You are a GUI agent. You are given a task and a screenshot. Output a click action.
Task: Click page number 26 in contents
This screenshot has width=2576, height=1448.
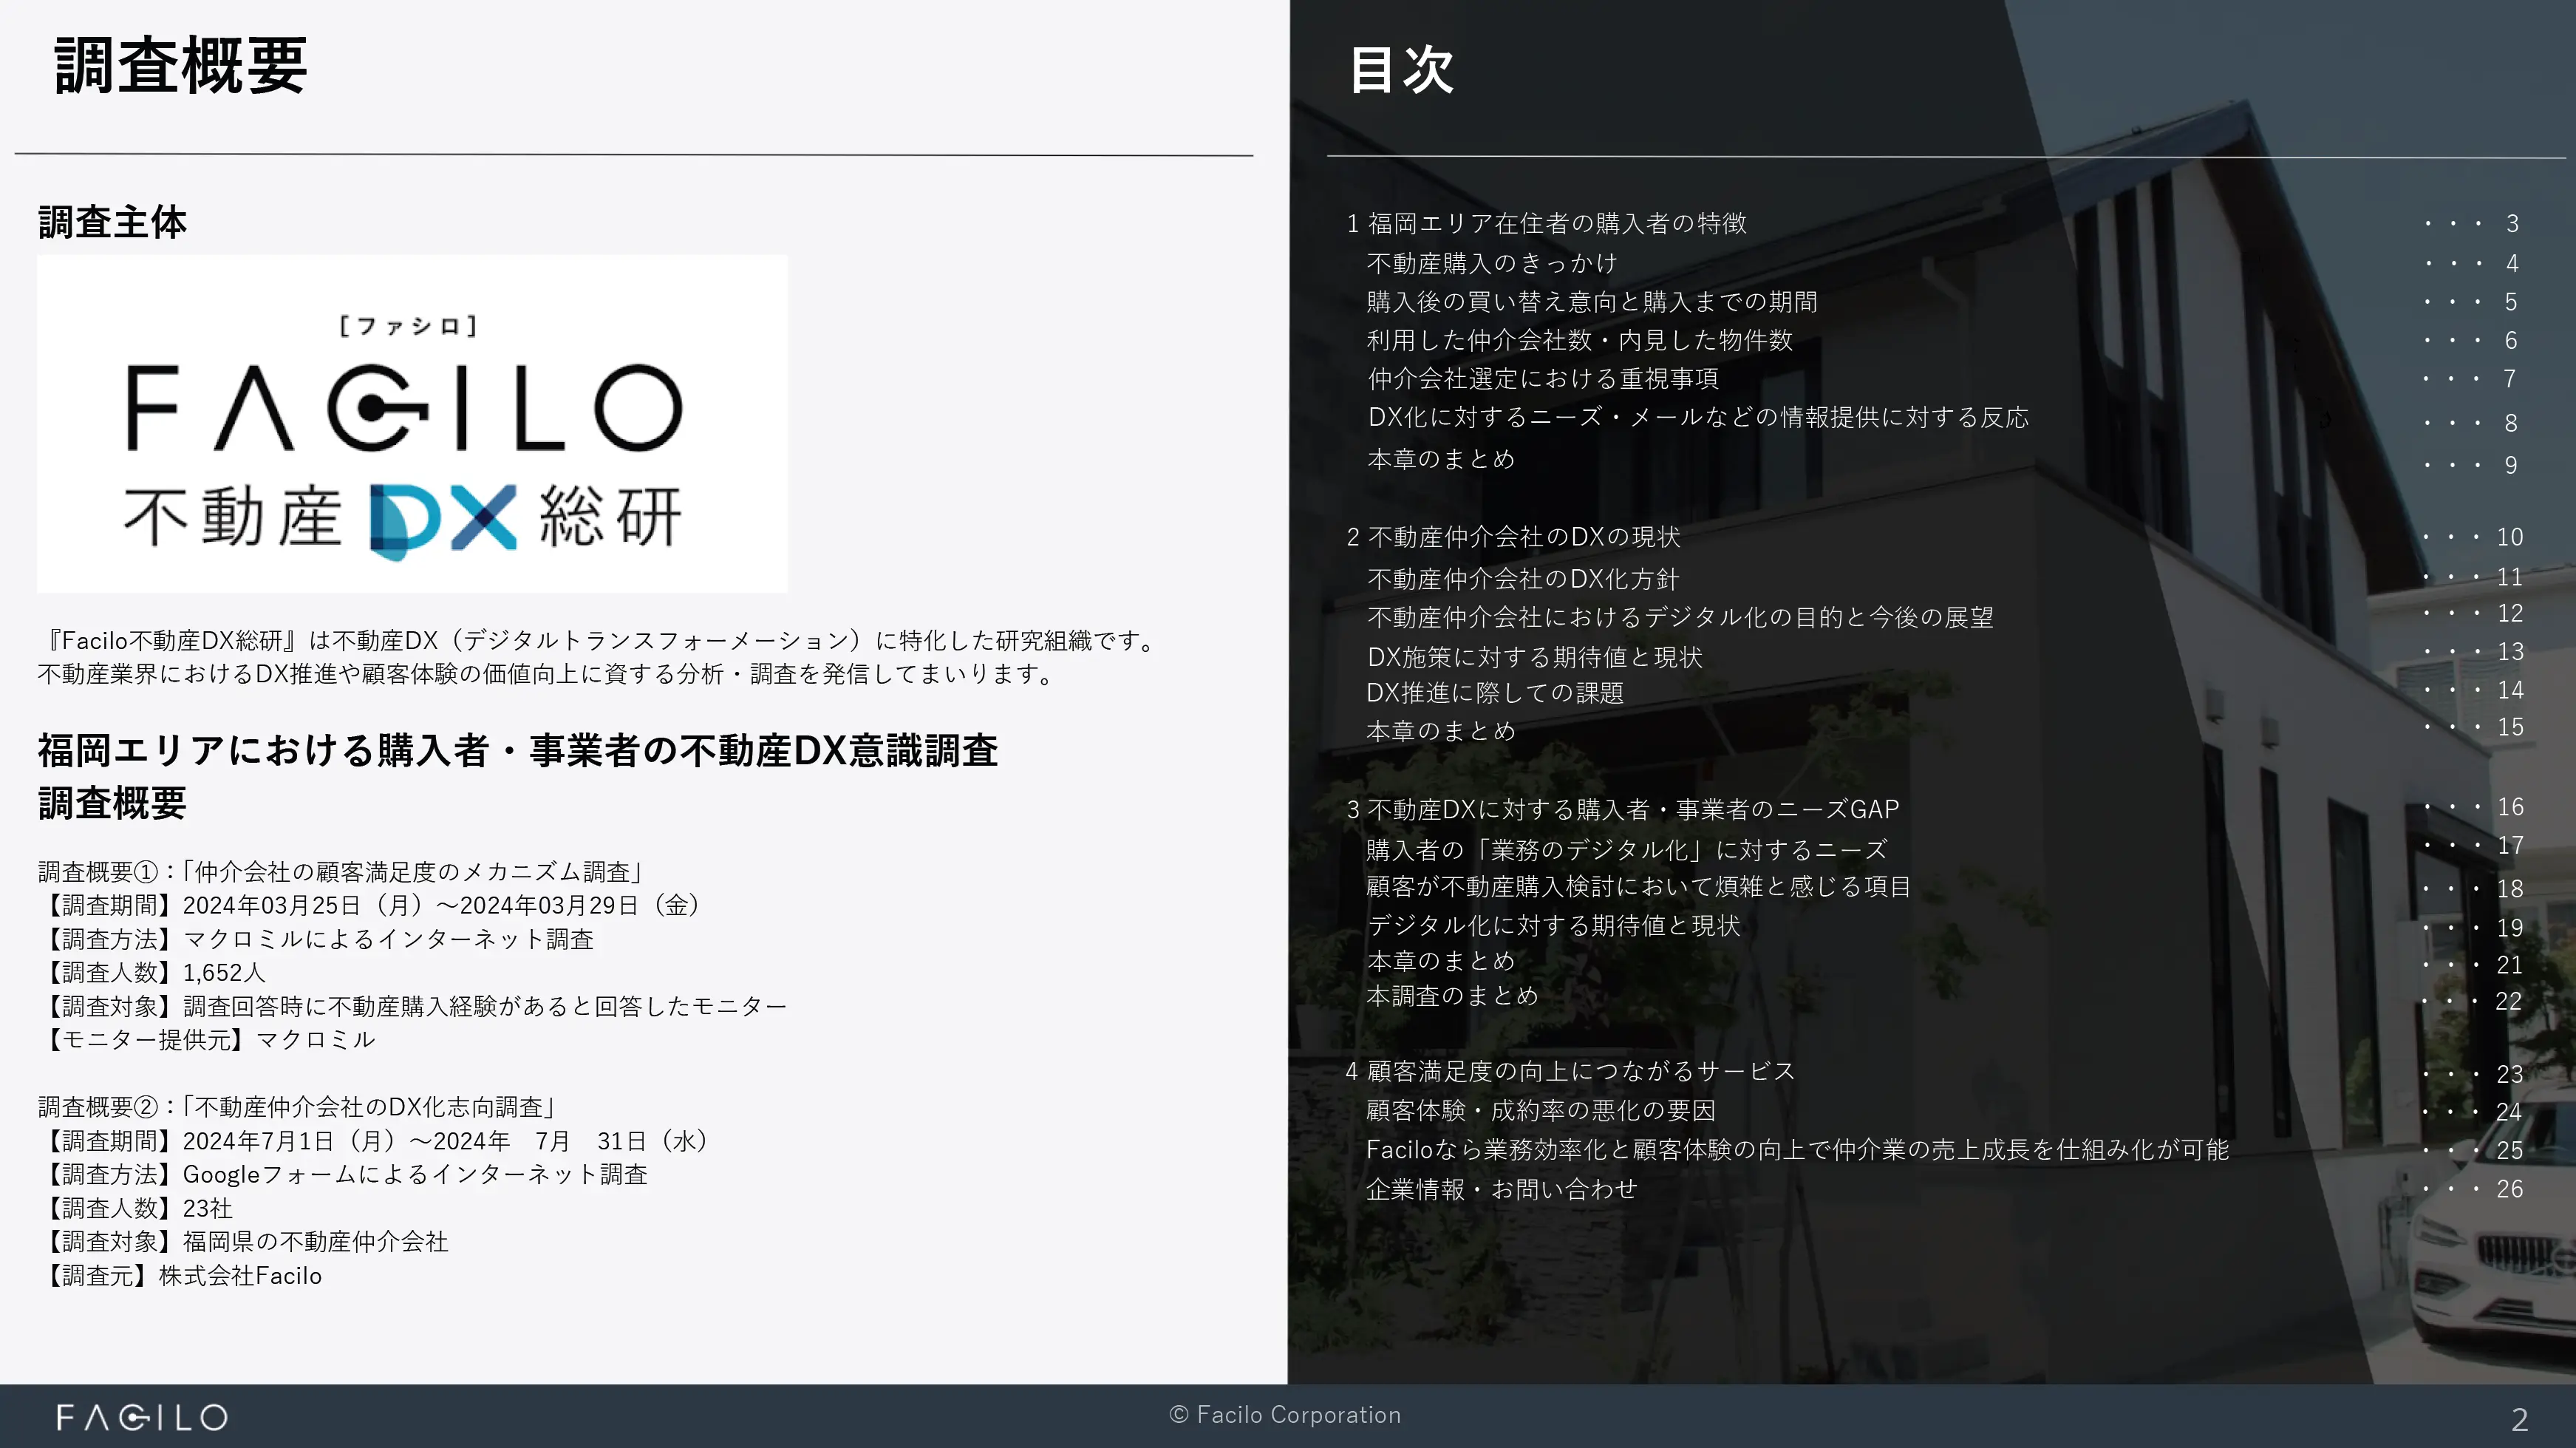(x=2509, y=1189)
